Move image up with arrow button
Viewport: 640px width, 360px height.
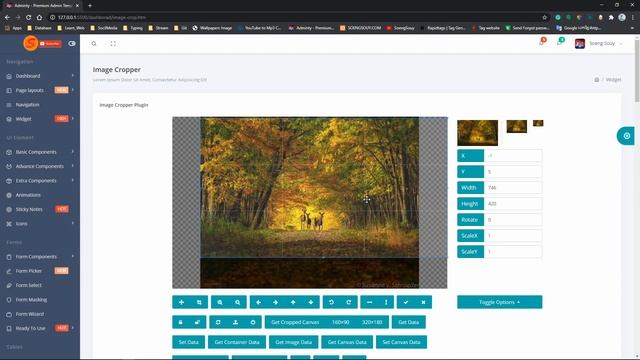click(293, 302)
